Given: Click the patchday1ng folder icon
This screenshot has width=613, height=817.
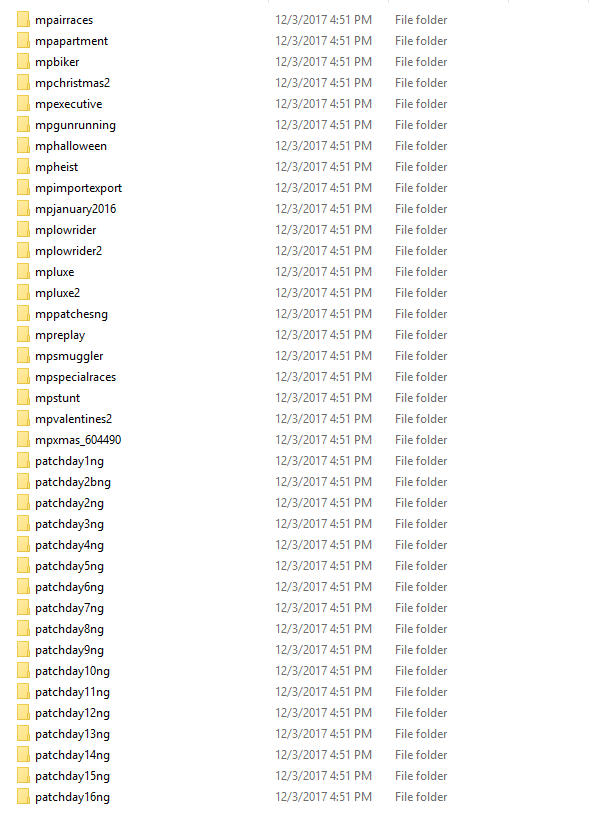Looking at the screenshot, I should 23,461.
